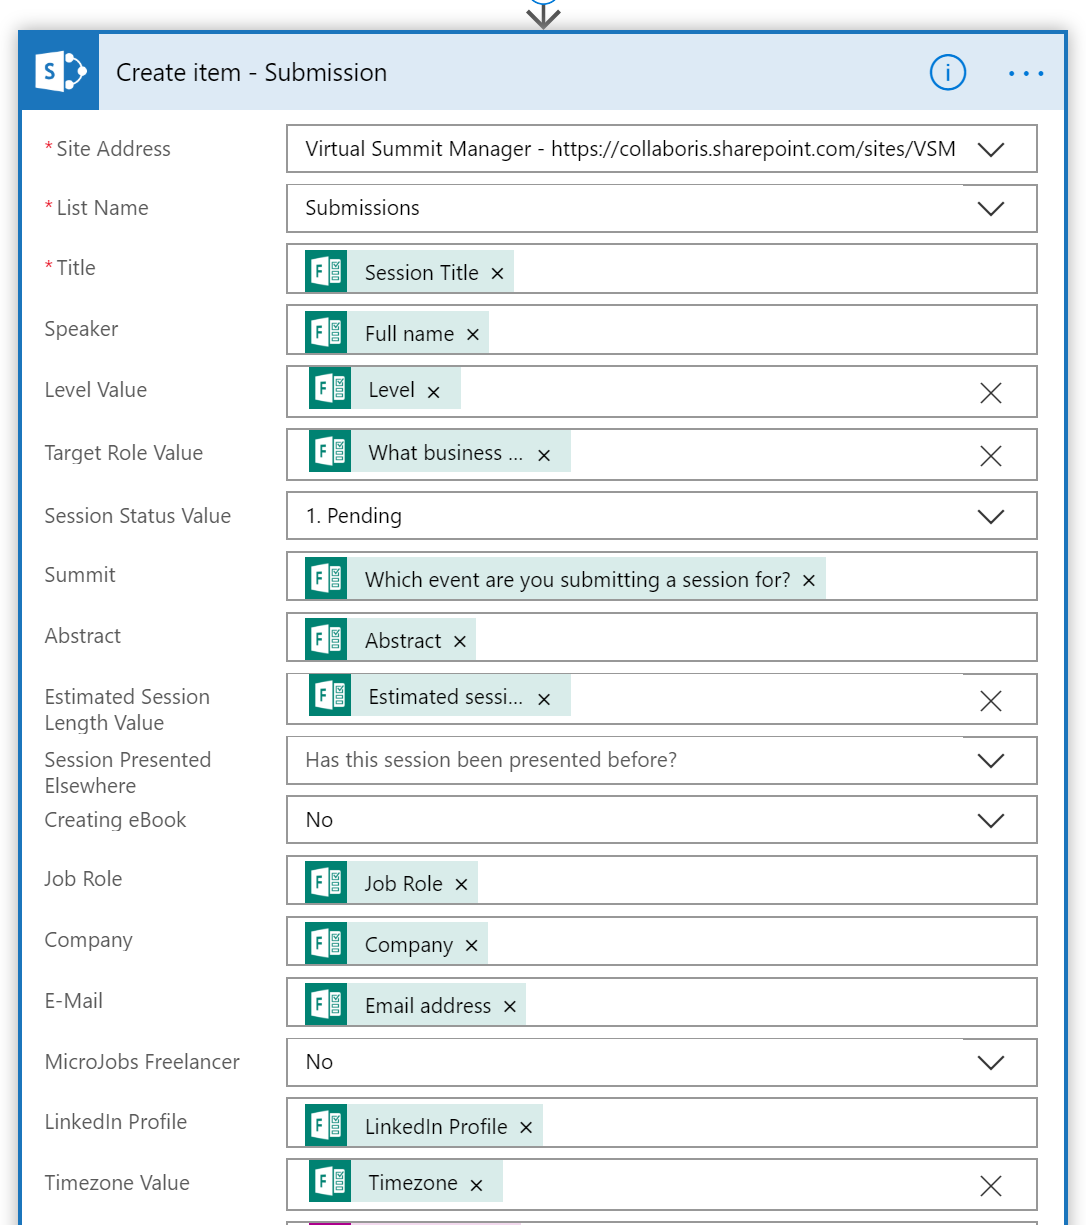1086x1225 pixels.
Task: Click the SharePoint icon in action header
Action: [x=60, y=72]
